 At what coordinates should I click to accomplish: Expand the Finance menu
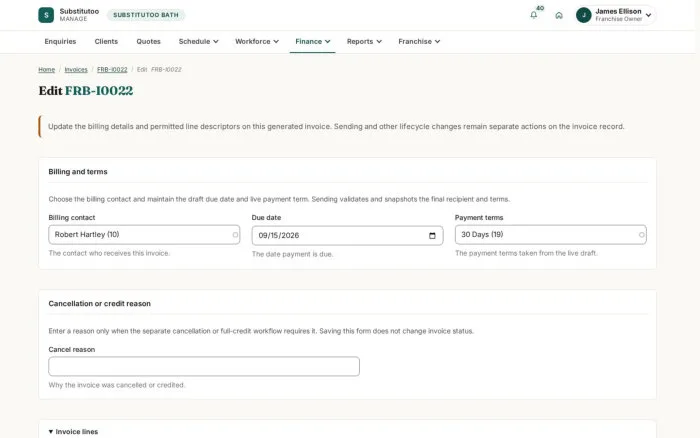[312, 42]
